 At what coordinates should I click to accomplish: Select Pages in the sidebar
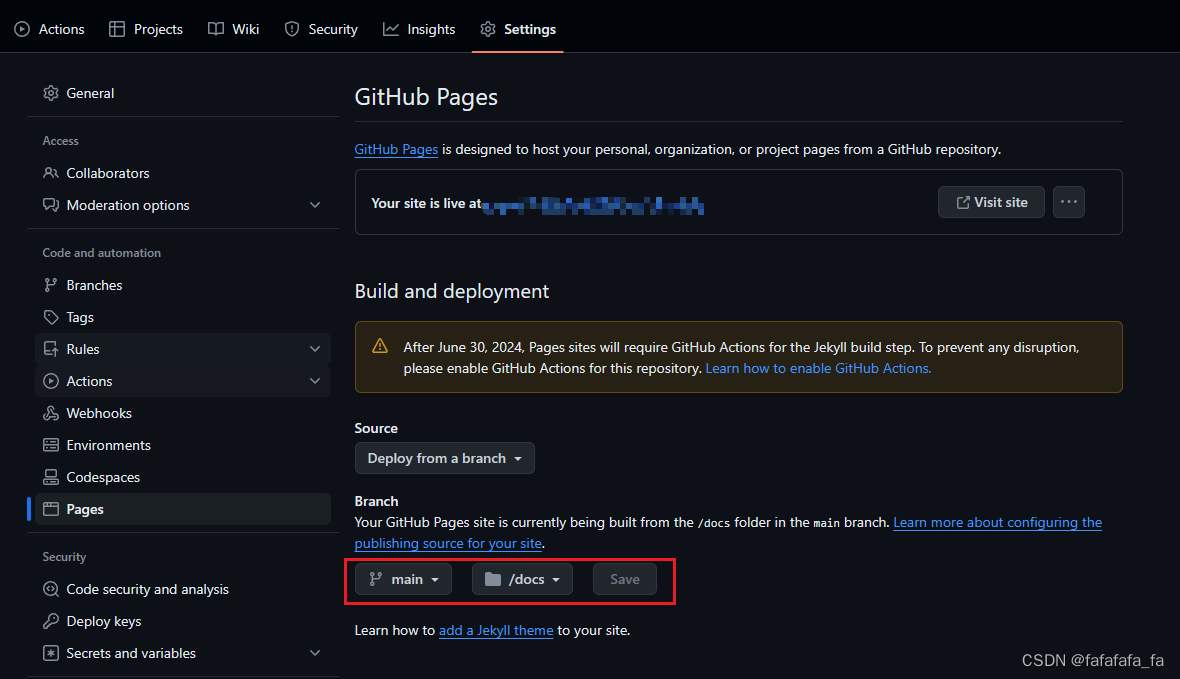click(183, 509)
